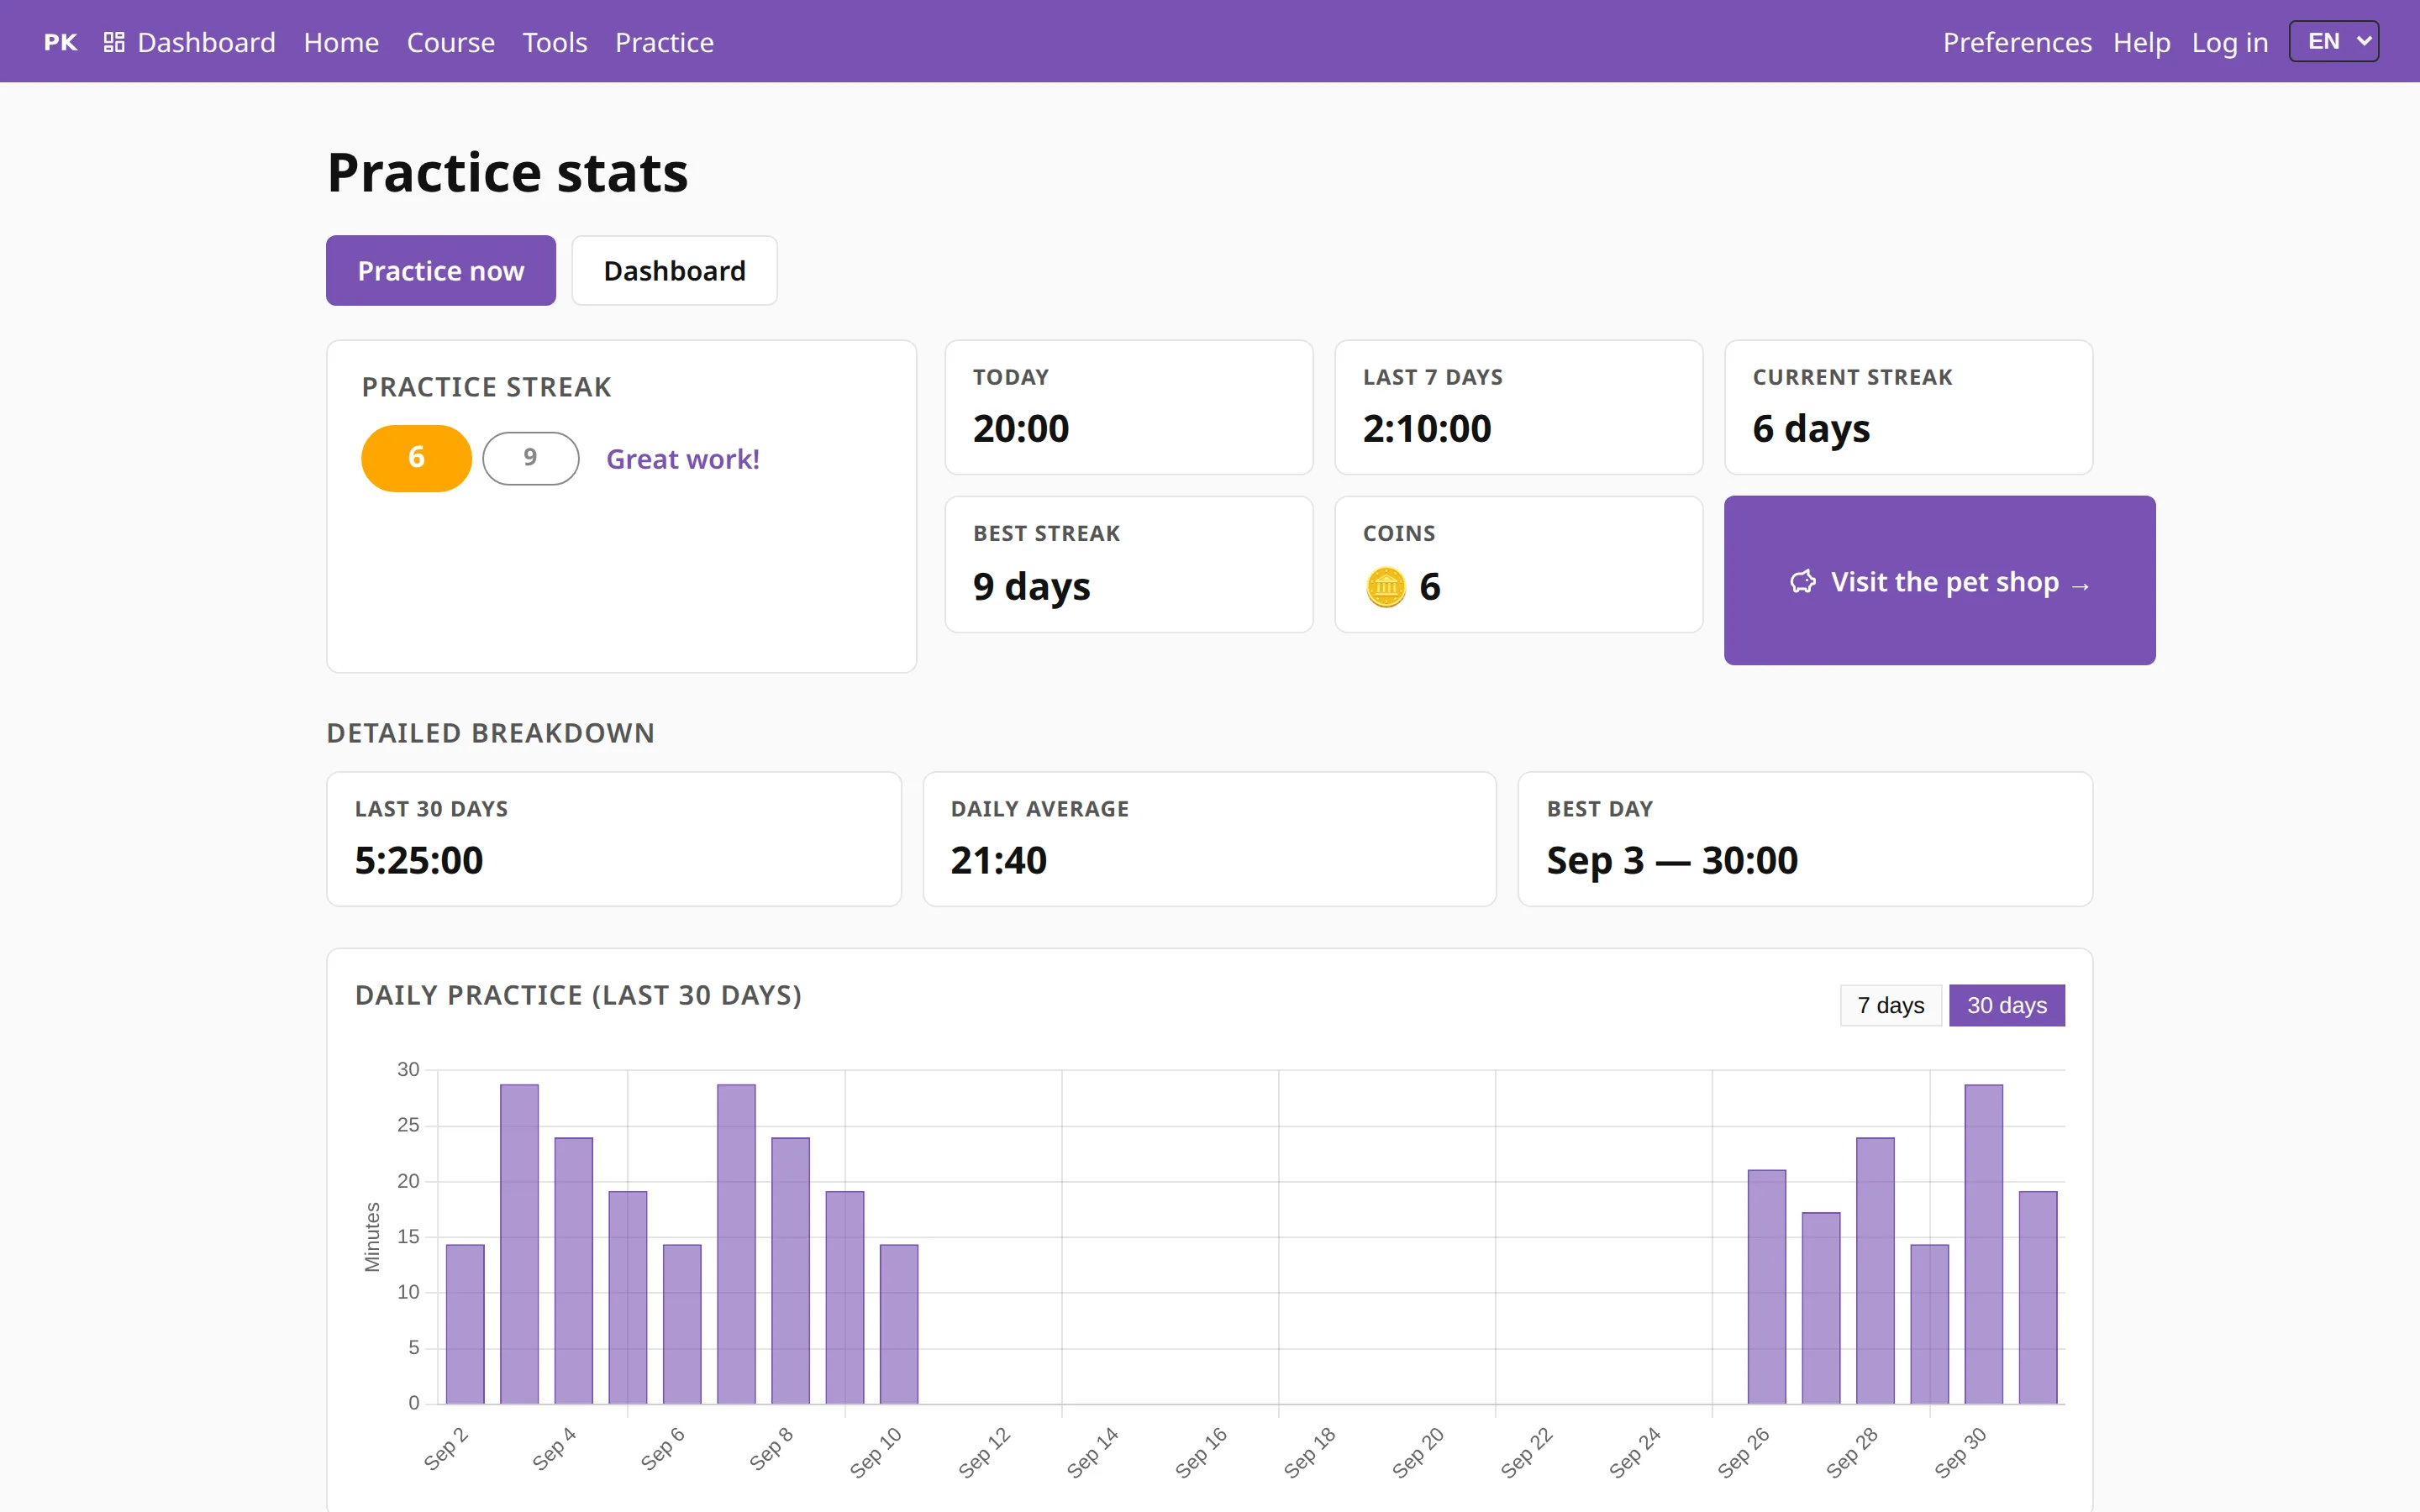Screen dimensions: 2420x1512
Task: Click the Sep 26 bar in the chart
Action: click(x=1766, y=1287)
